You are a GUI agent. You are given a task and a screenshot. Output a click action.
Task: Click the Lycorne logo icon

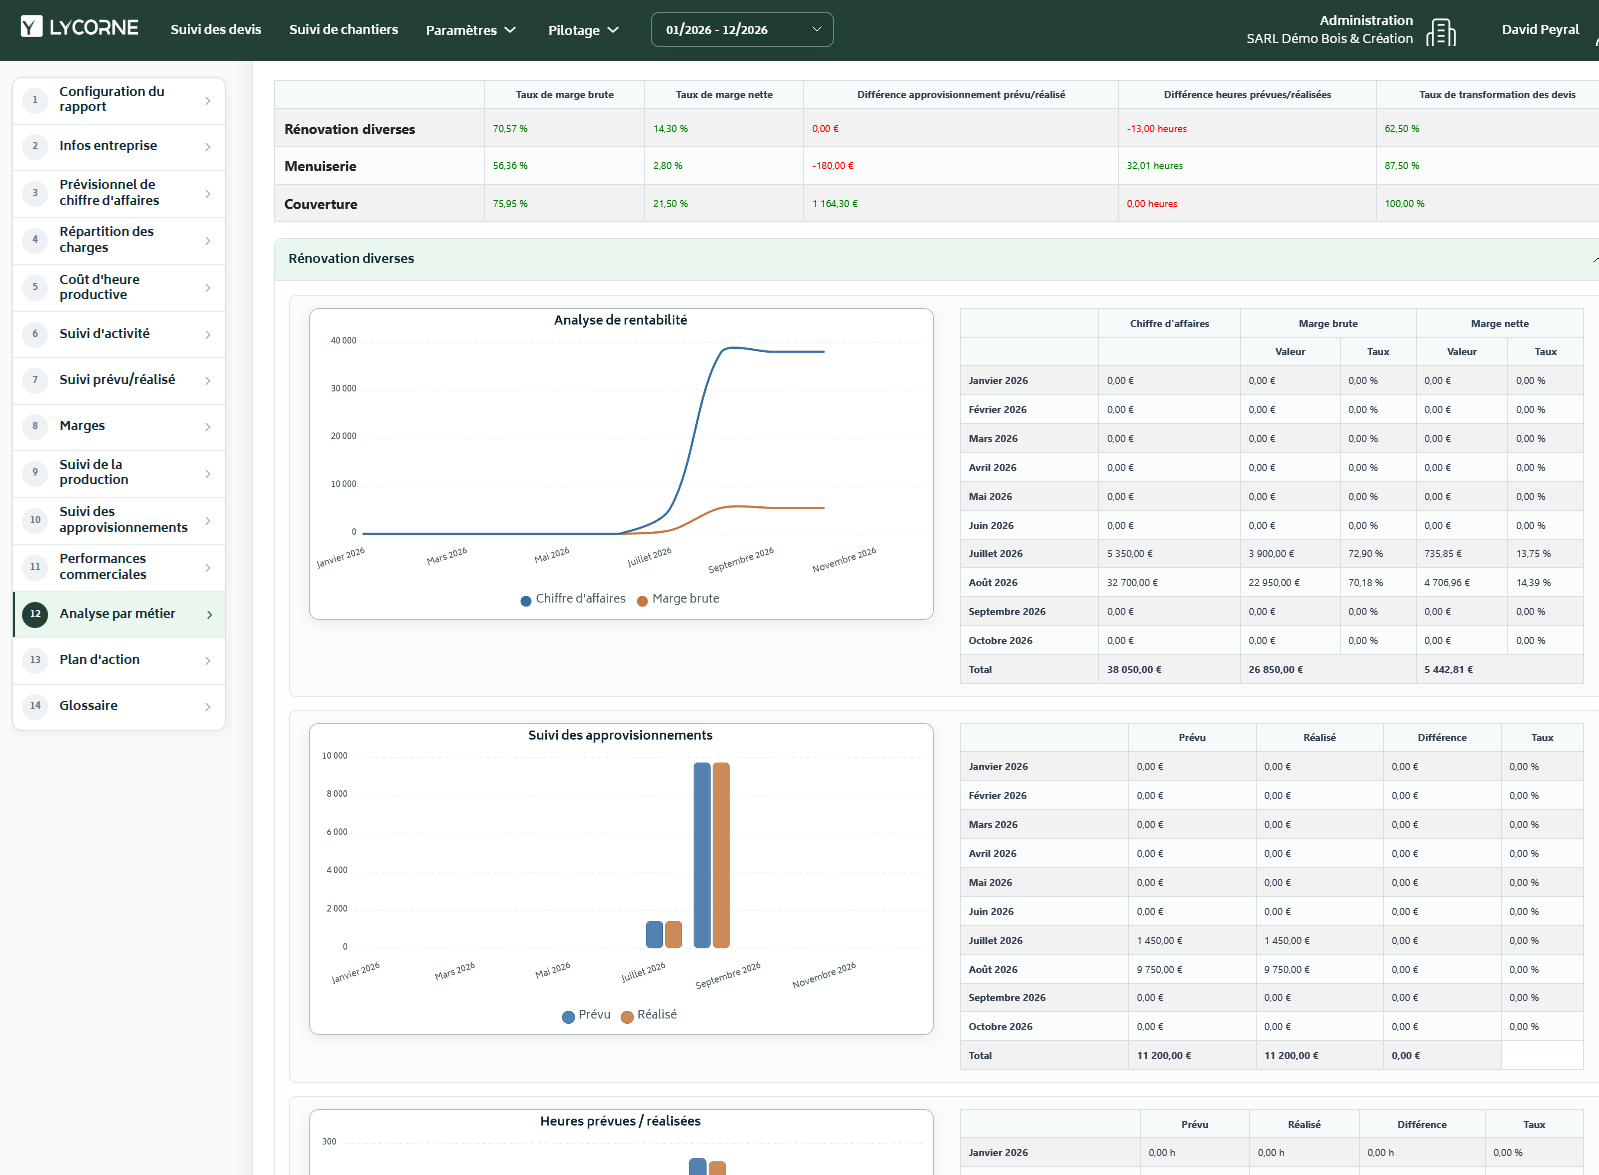click(x=32, y=27)
